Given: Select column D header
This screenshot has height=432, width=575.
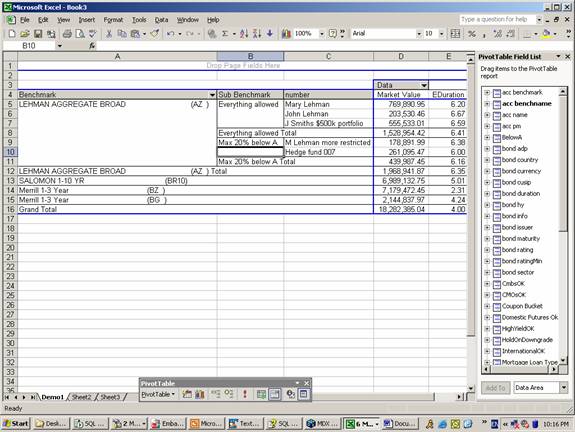Looking at the screenshot, I should pos(401,56).
